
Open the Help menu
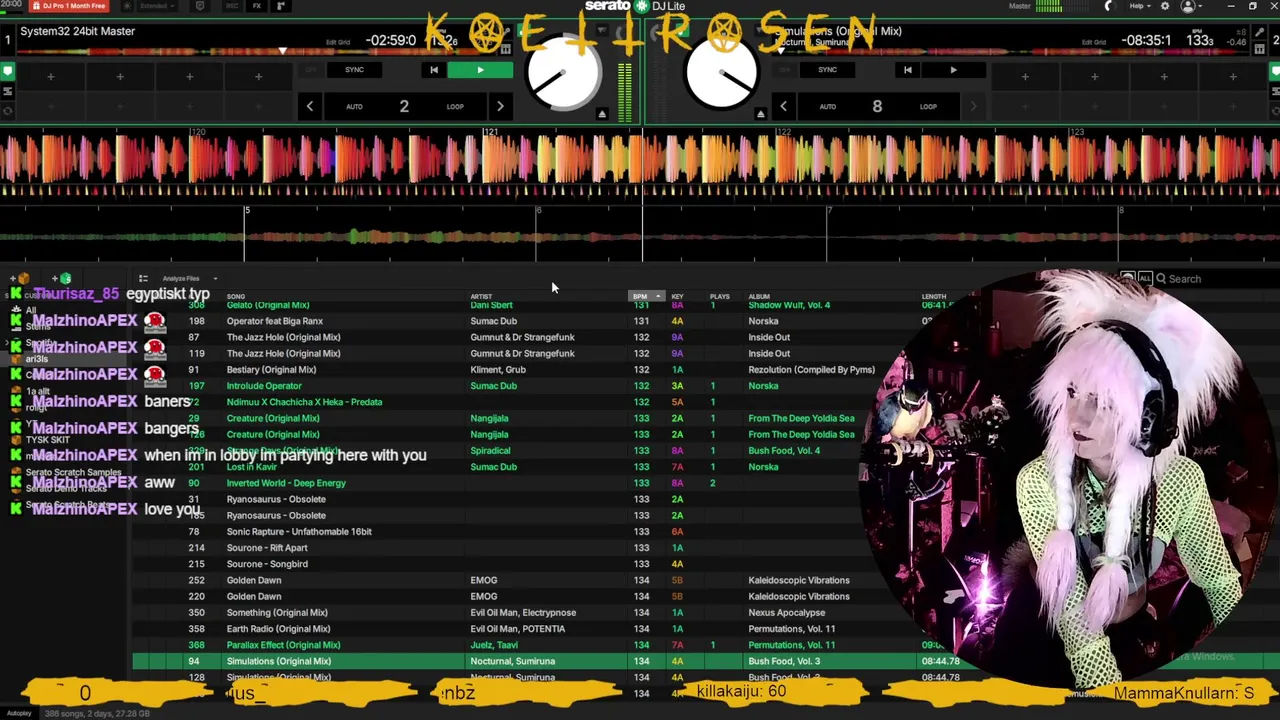(x=1139, y=6)
